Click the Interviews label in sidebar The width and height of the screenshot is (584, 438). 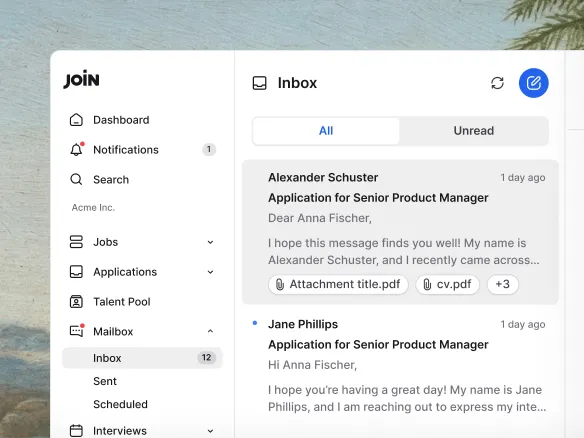click(x=120, y=431)
